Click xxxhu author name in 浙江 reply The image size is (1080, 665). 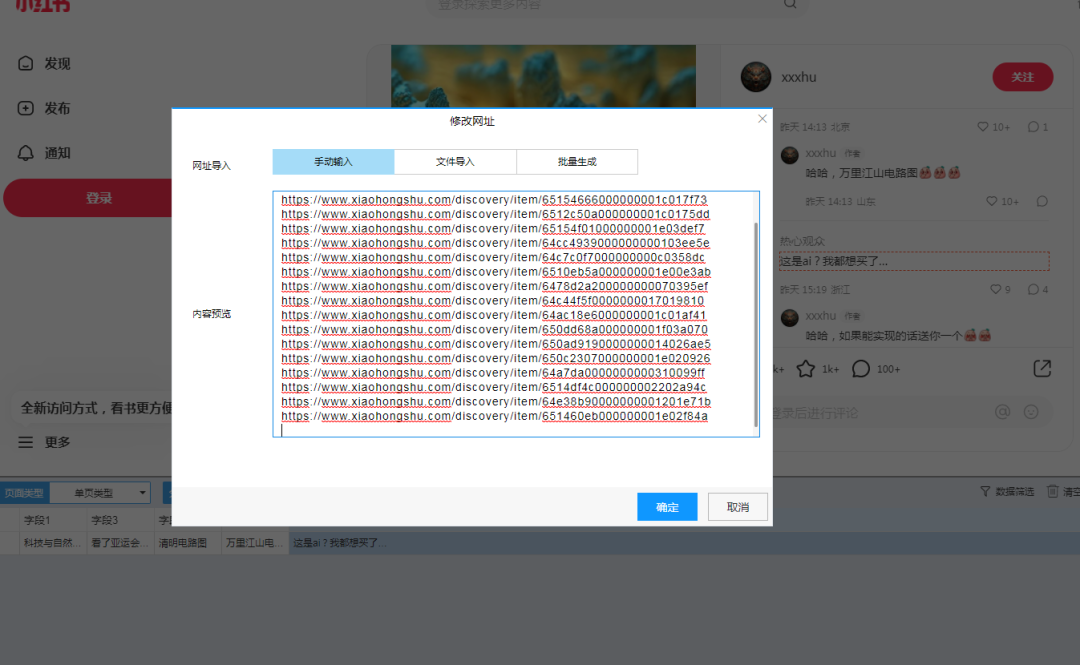820,316
